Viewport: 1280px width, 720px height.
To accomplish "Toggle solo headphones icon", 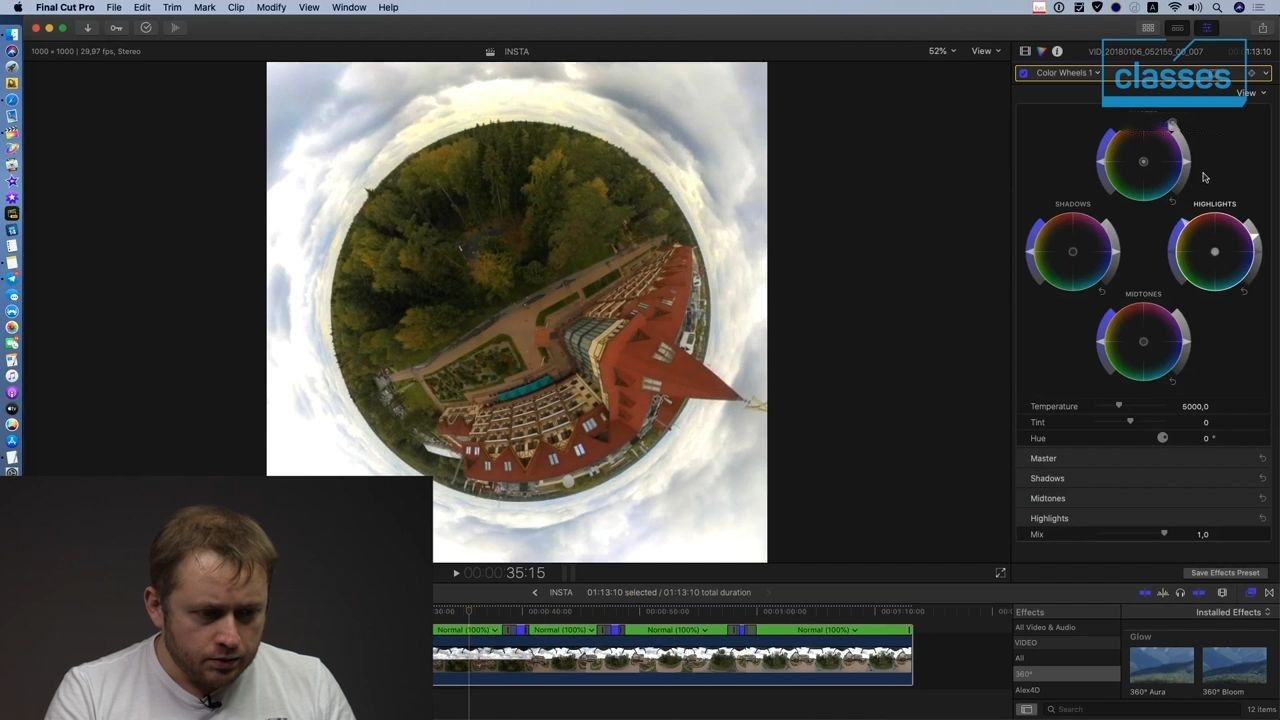I will tap(1180, 593).
